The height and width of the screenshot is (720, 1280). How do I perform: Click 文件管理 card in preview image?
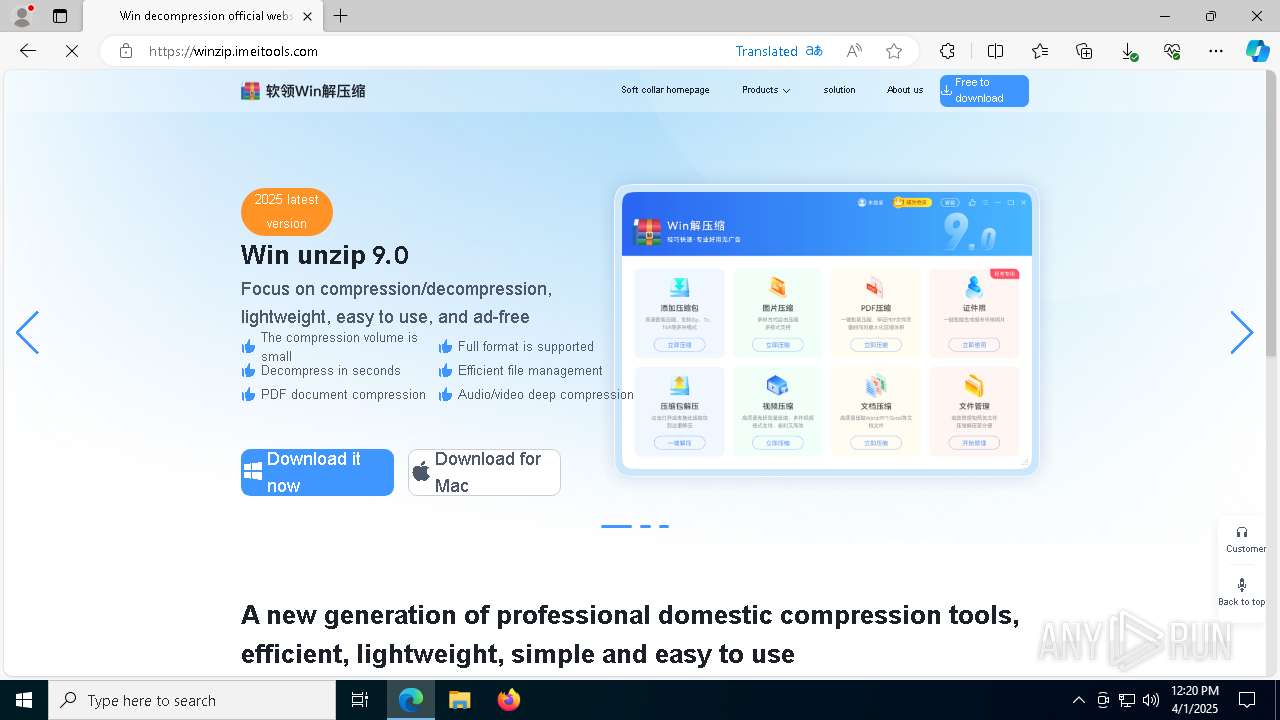[973, 411]
